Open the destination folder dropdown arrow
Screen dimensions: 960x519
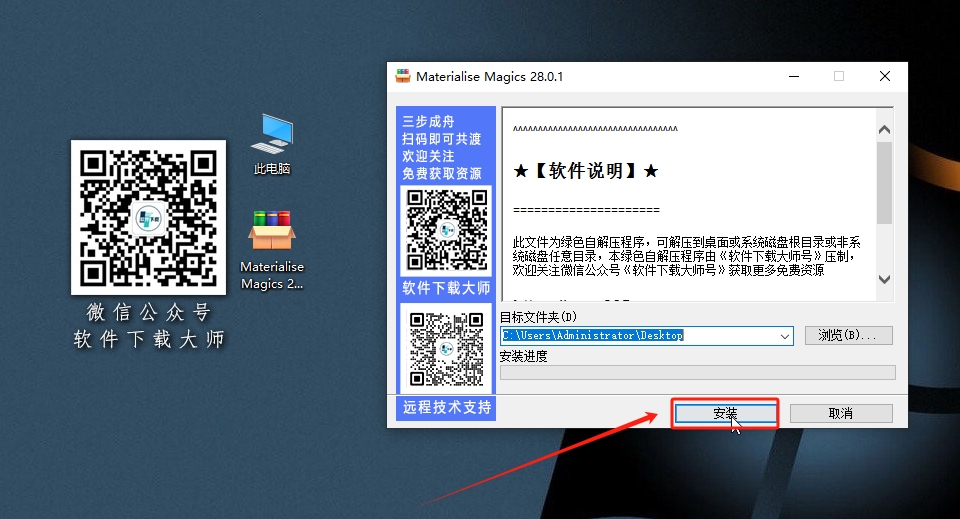[x=784, y=336]
